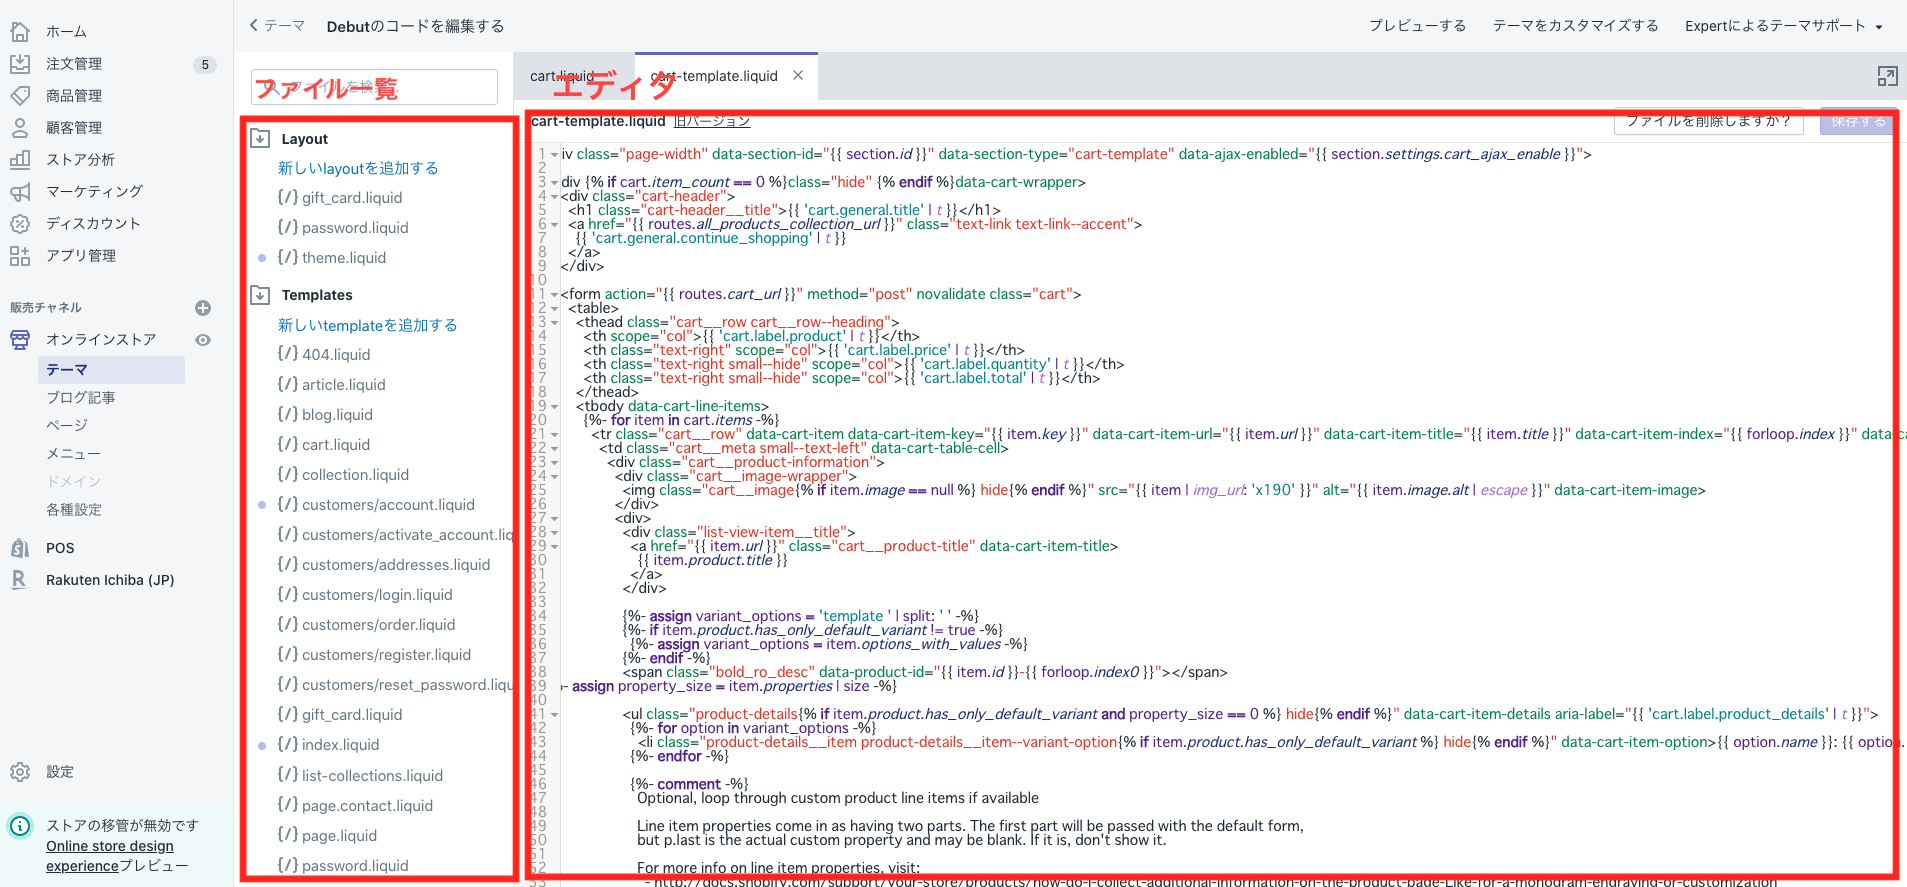Click the expand editor fullscreen icon
The image size is (1907, 887).
pos(1887,76)
